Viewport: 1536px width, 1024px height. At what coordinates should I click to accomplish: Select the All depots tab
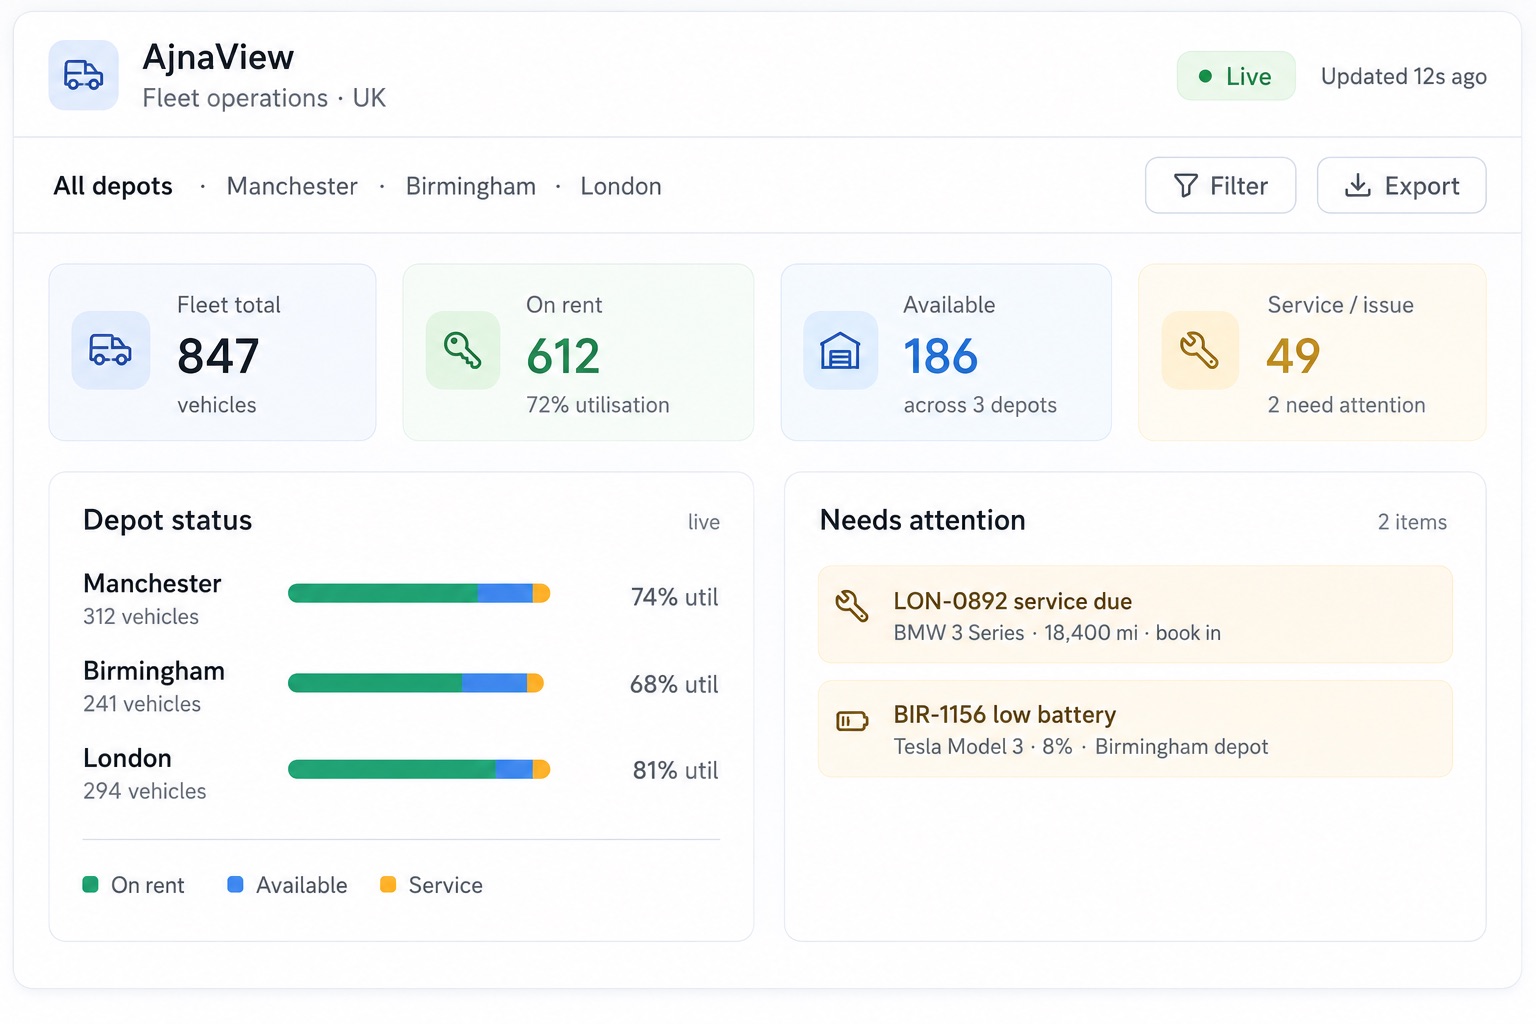tap(113, 186)
